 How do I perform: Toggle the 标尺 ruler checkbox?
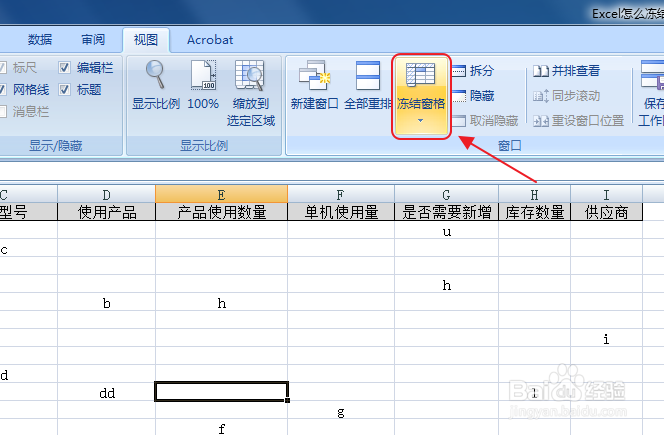coord(2,67)
